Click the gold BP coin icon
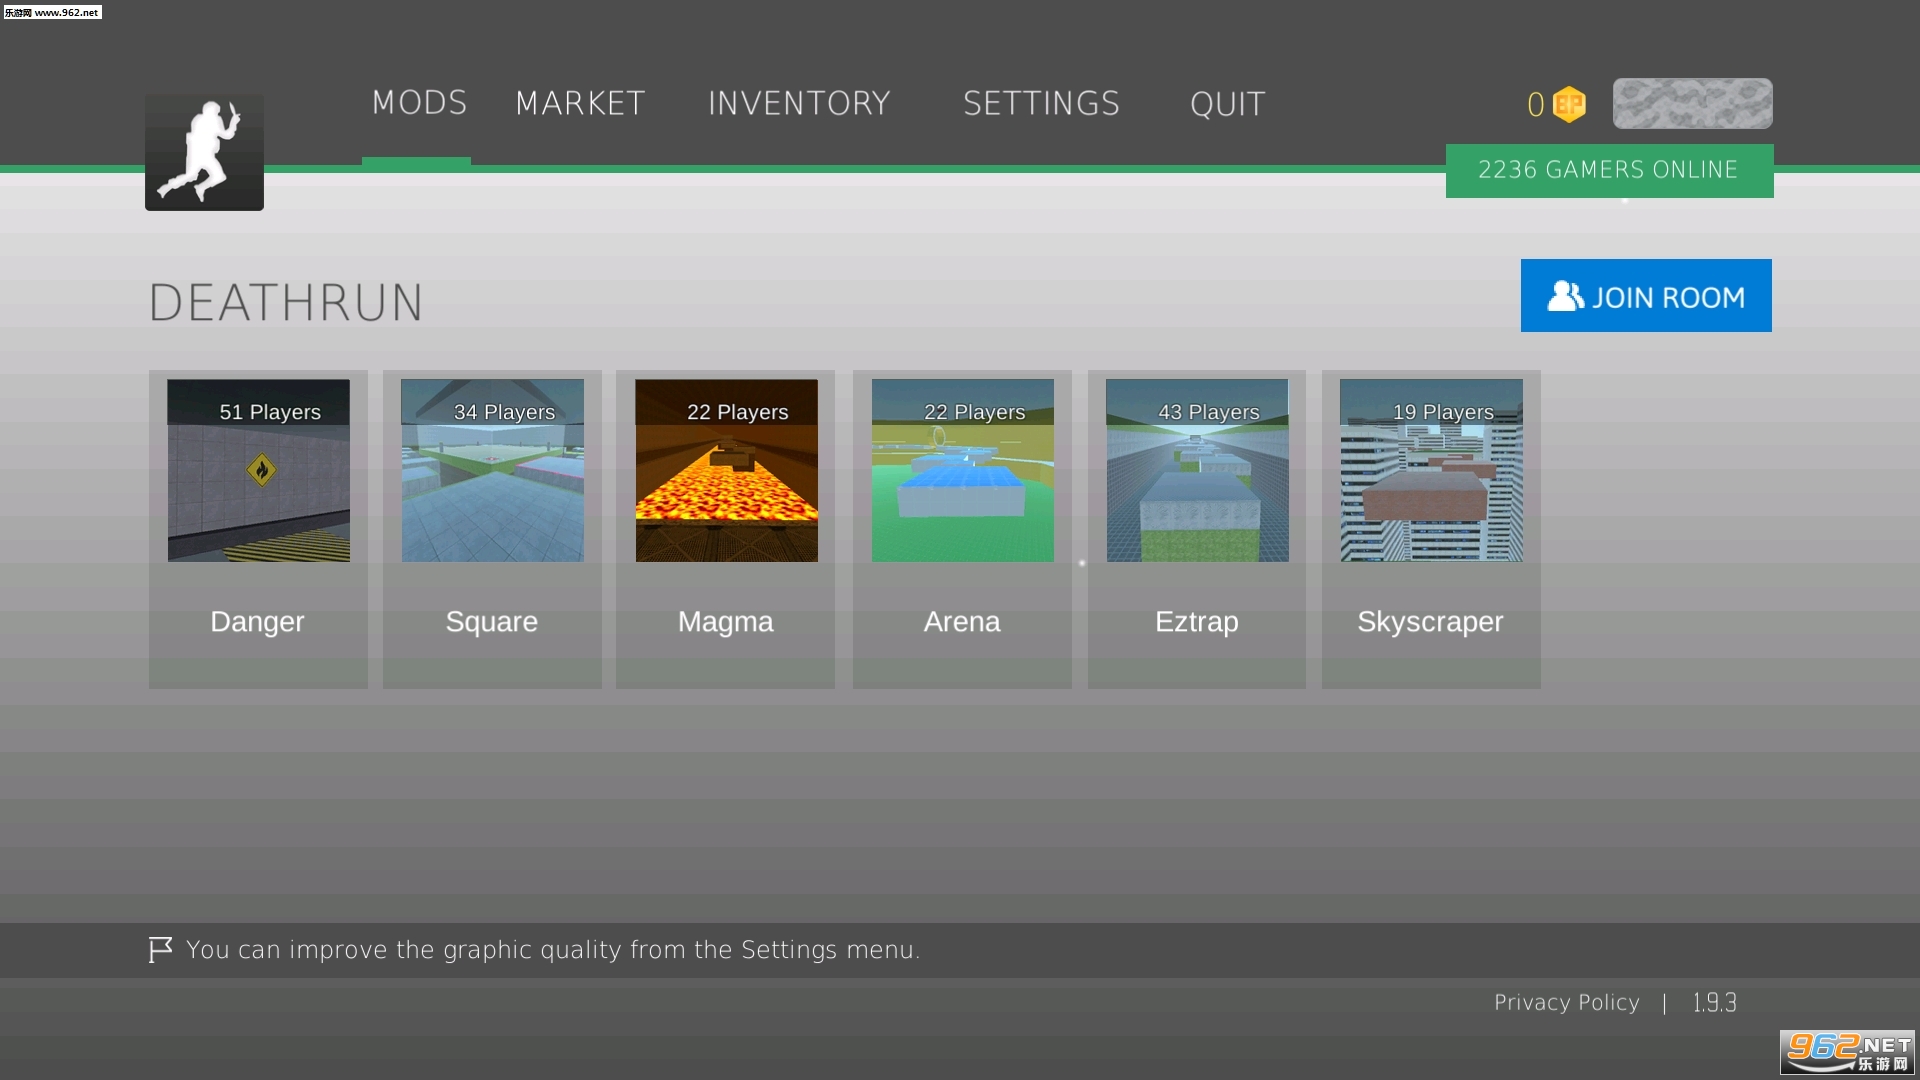 tap(1569, 104)
